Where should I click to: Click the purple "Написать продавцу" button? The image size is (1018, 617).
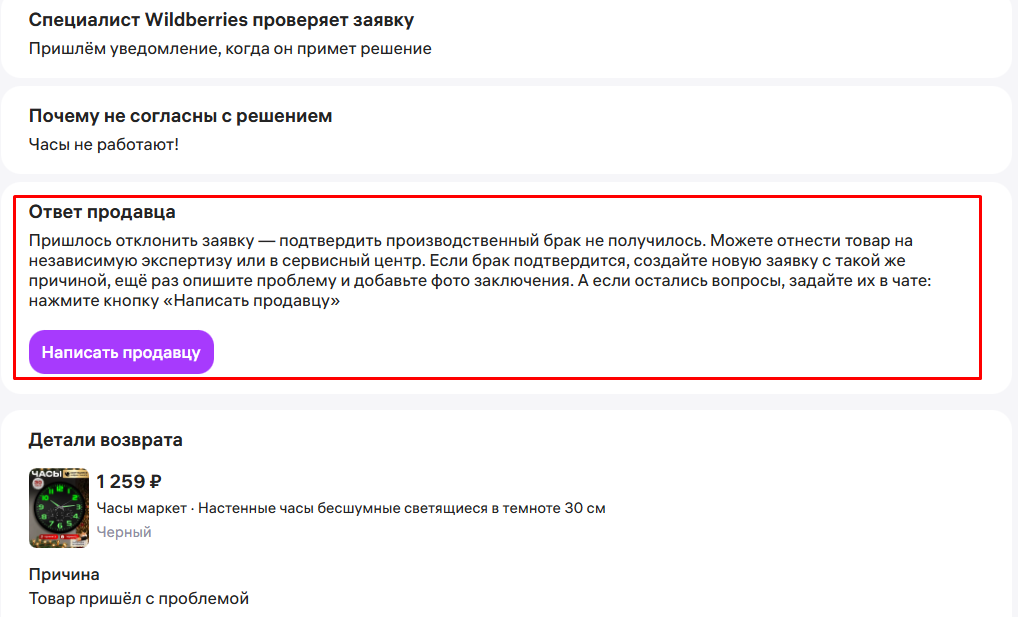[x=121, y=352]
